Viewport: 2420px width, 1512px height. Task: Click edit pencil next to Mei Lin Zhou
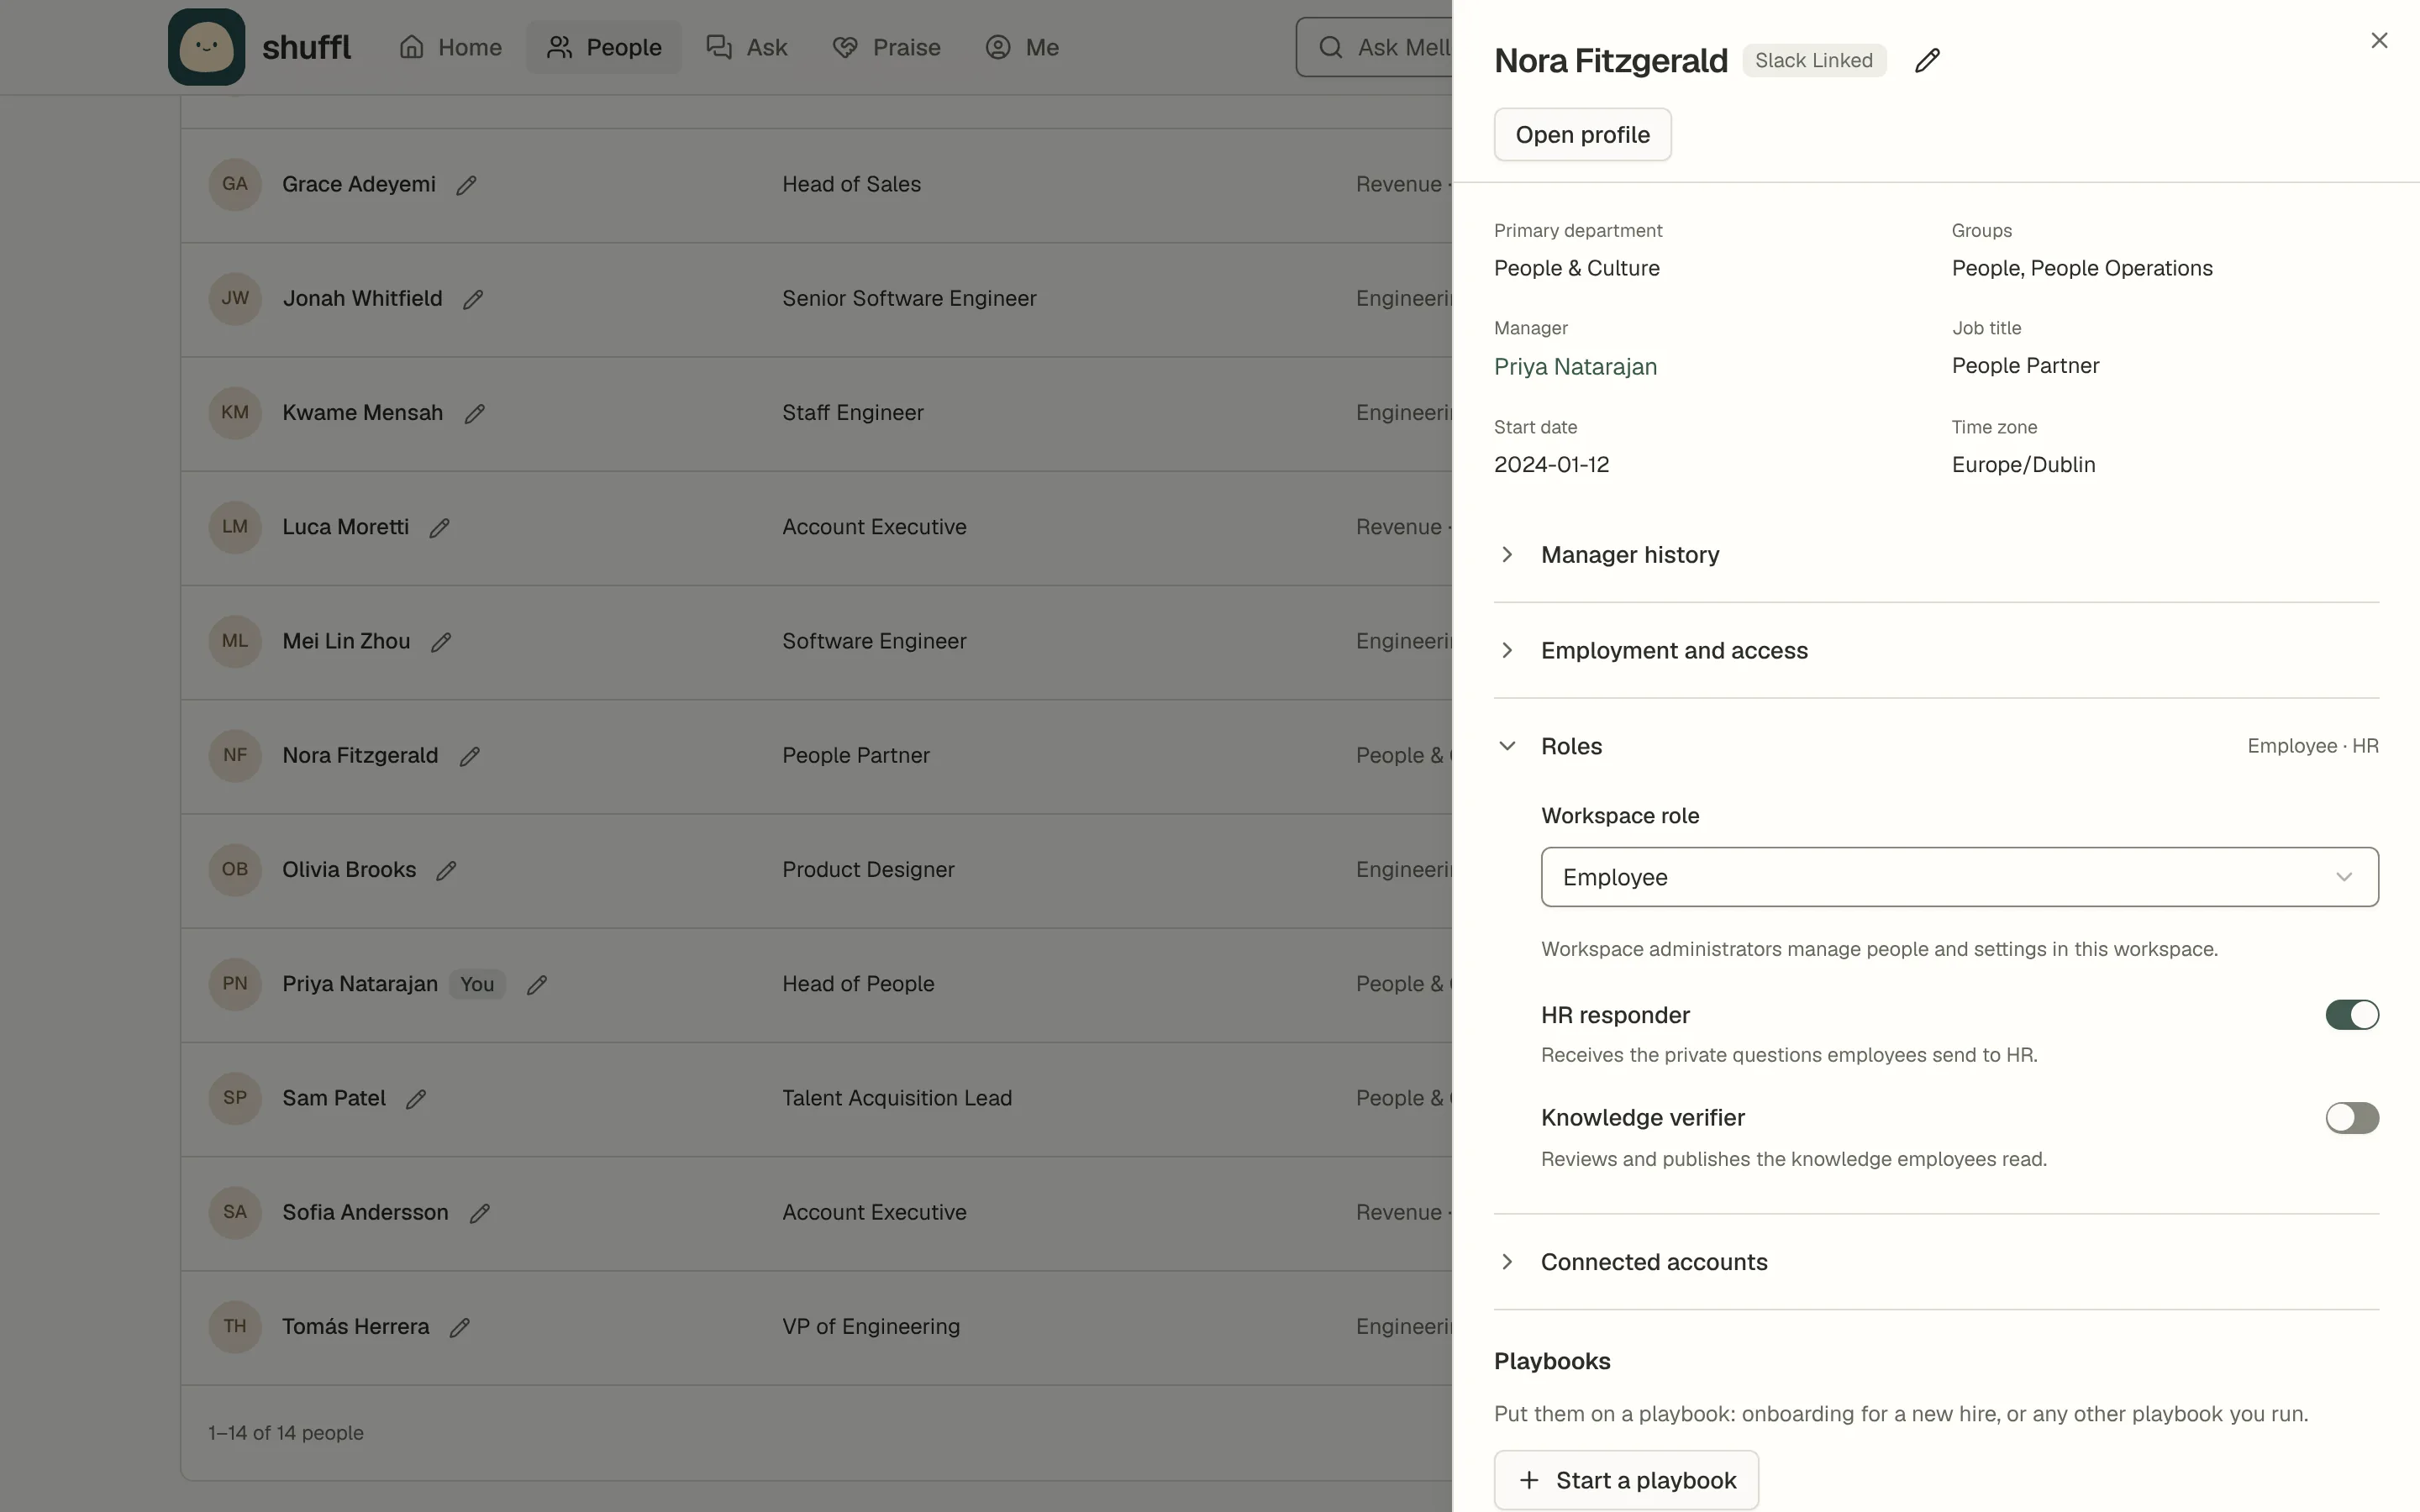click(441, 642)
